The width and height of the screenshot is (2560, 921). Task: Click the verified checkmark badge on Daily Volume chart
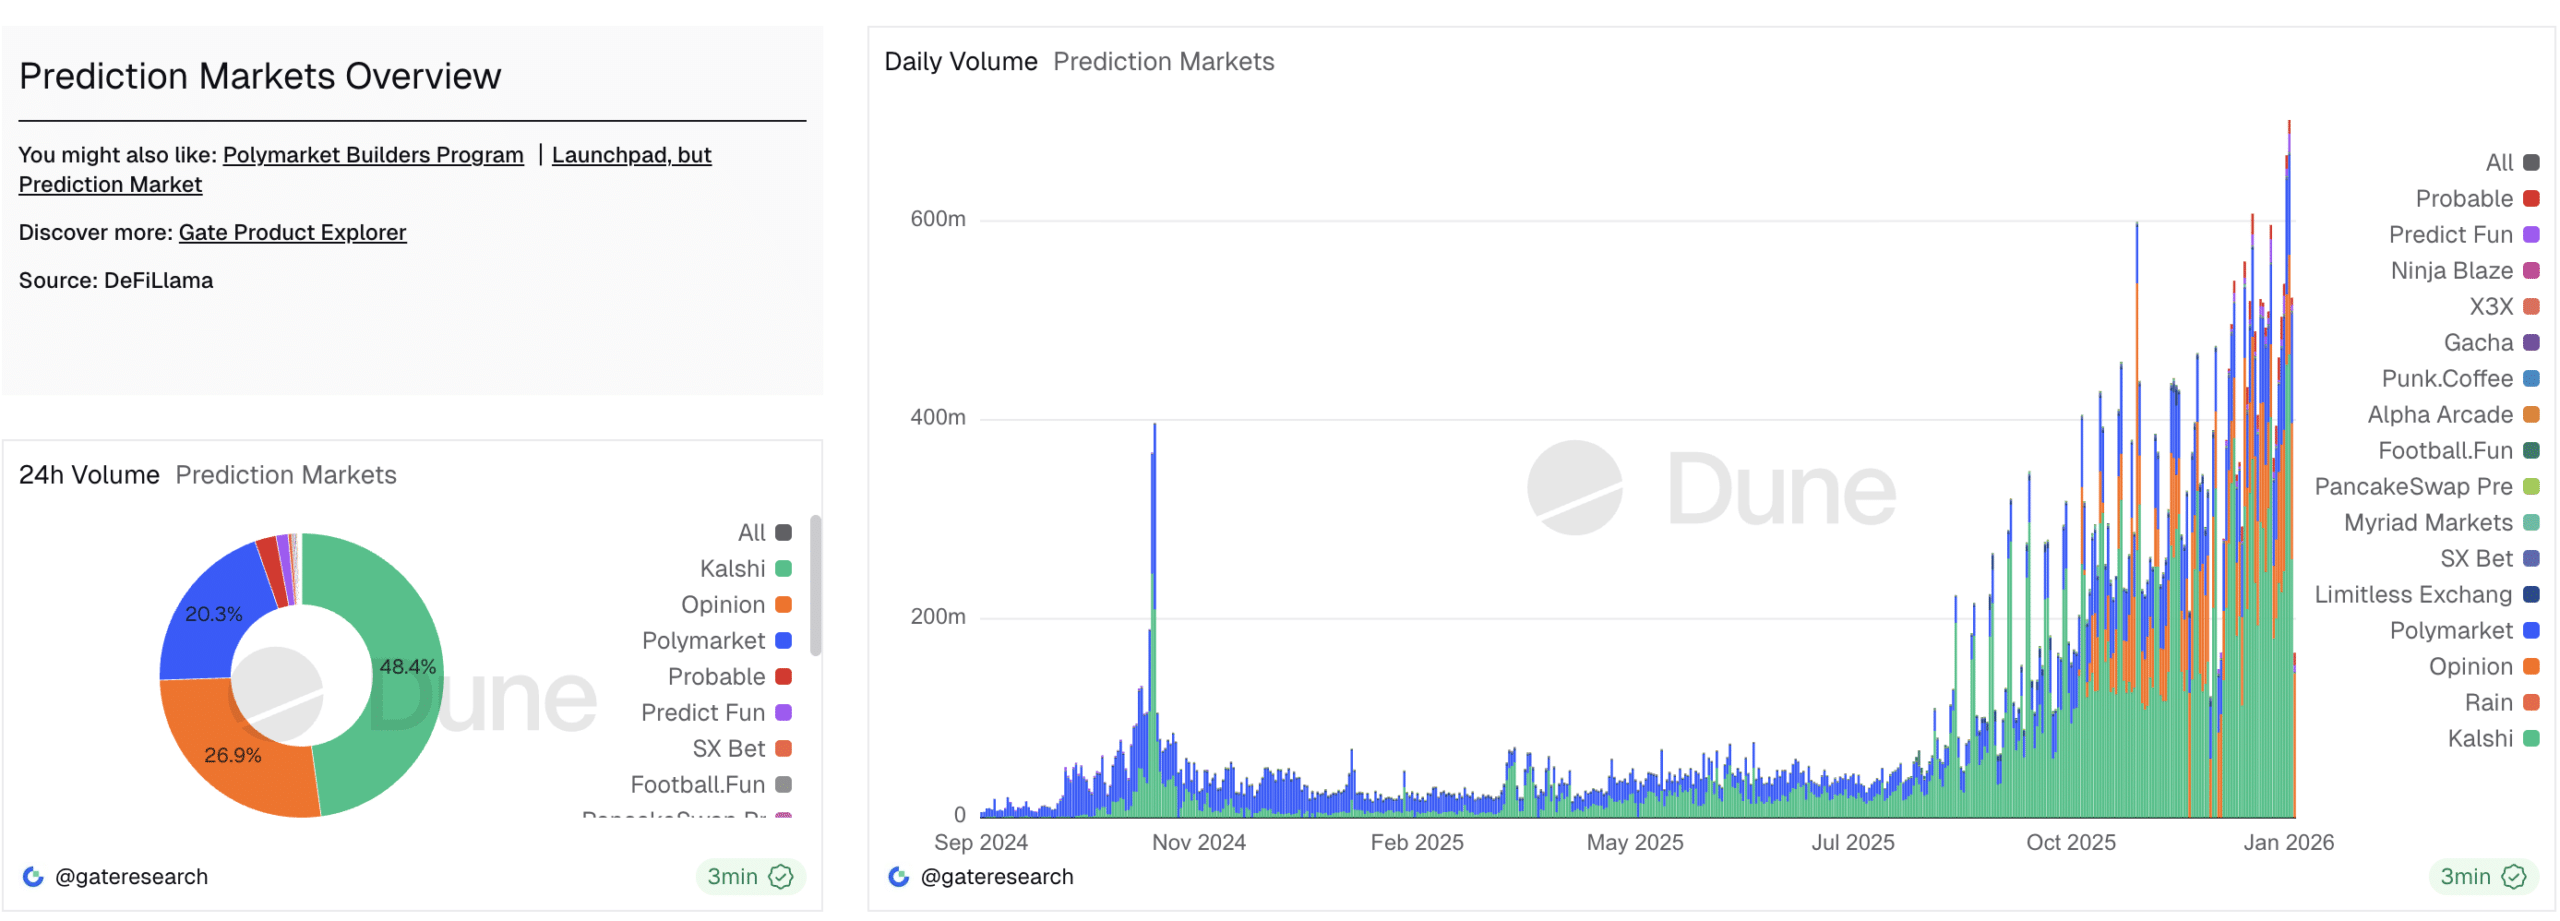pyautogui.click(x=2512, y=876)
